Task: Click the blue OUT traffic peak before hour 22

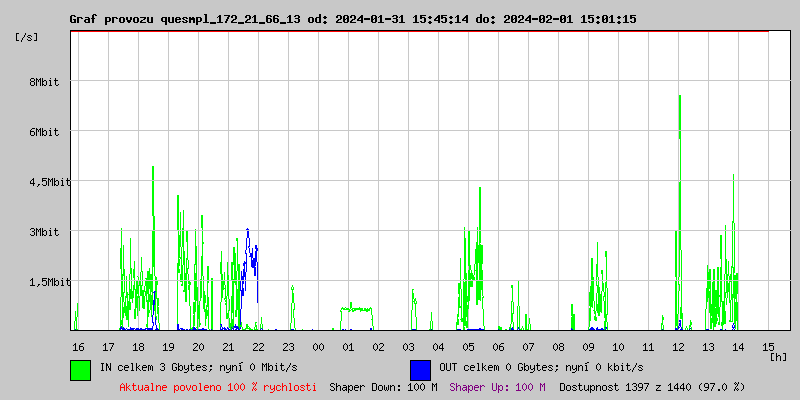Action: pos(248,232)
